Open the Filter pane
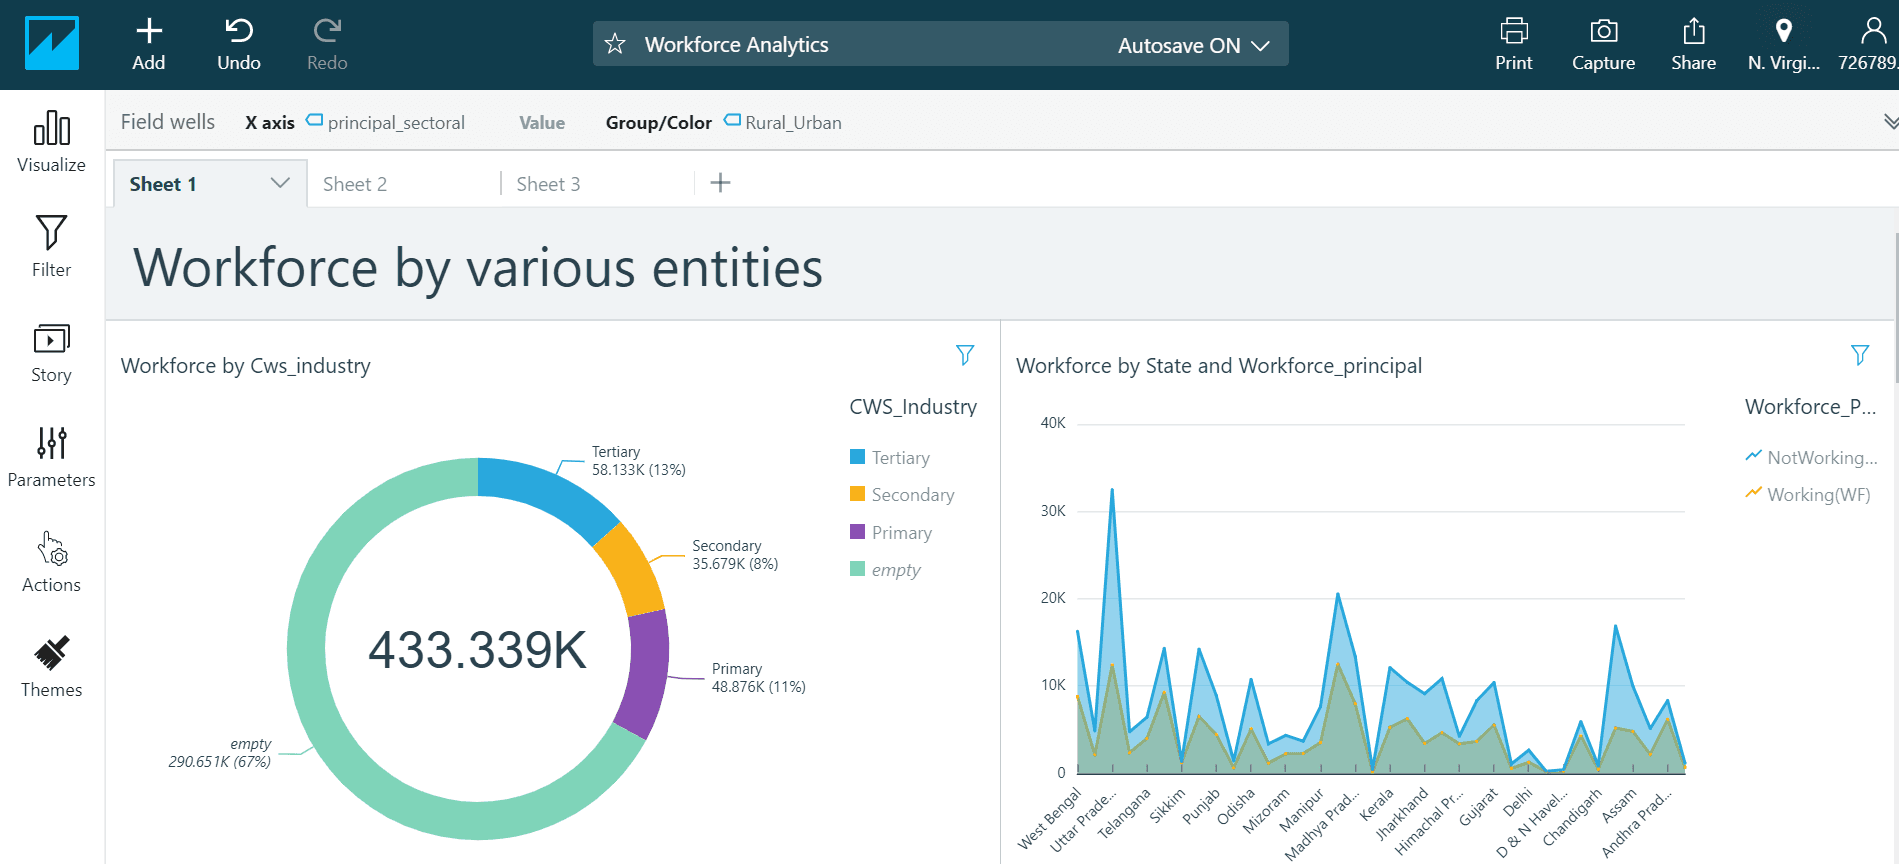 pos(52,247)
